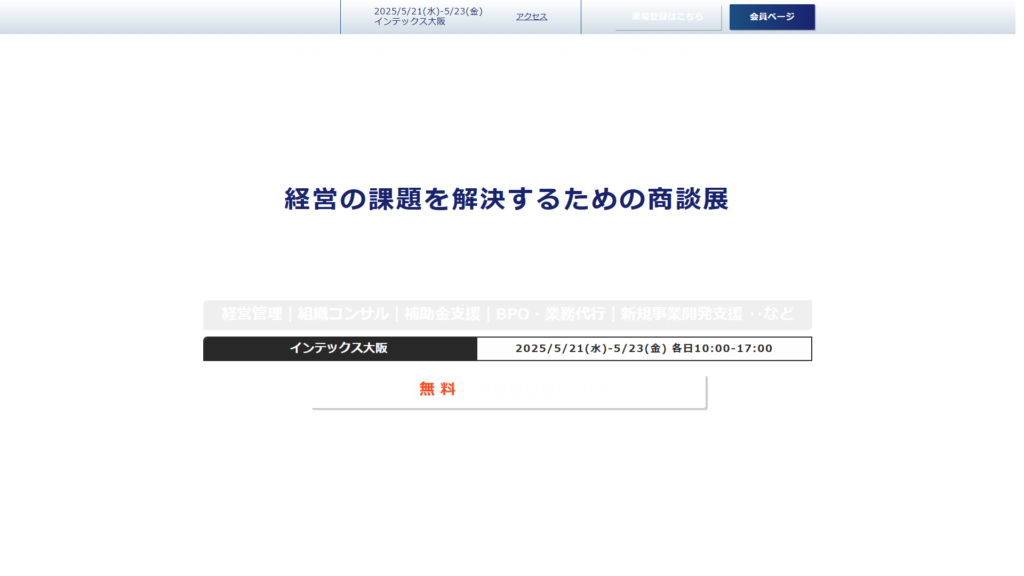Click the 経営の課題を解決するための商談展 headline
Screen dimensions: 1024x576
pyautogui.click(x=506, y=200)
